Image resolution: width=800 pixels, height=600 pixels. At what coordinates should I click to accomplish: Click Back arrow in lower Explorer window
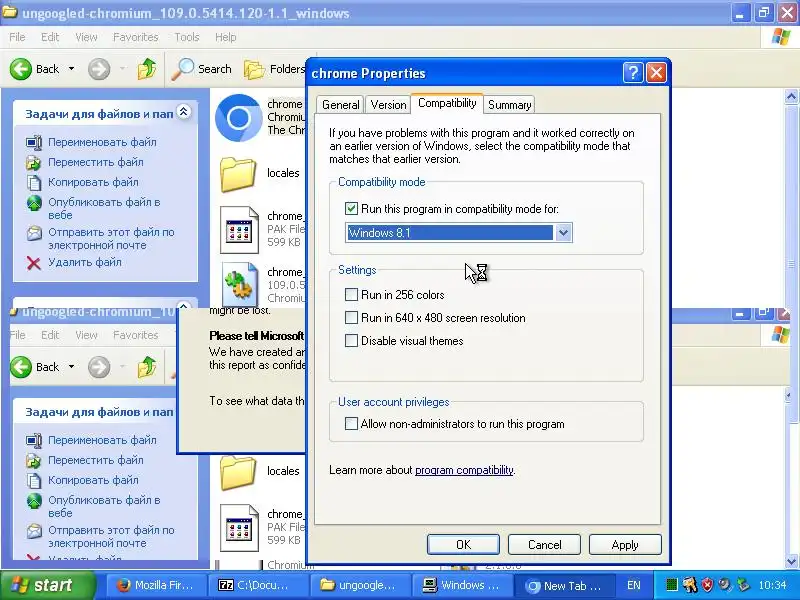(x=21, y=367)
